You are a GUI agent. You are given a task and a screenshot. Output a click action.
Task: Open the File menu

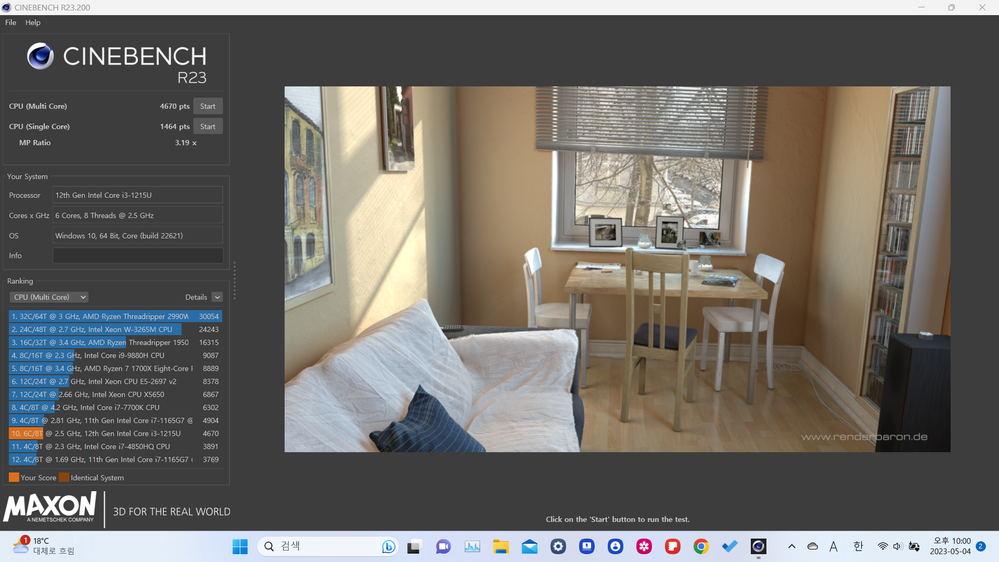pos(11,22)
